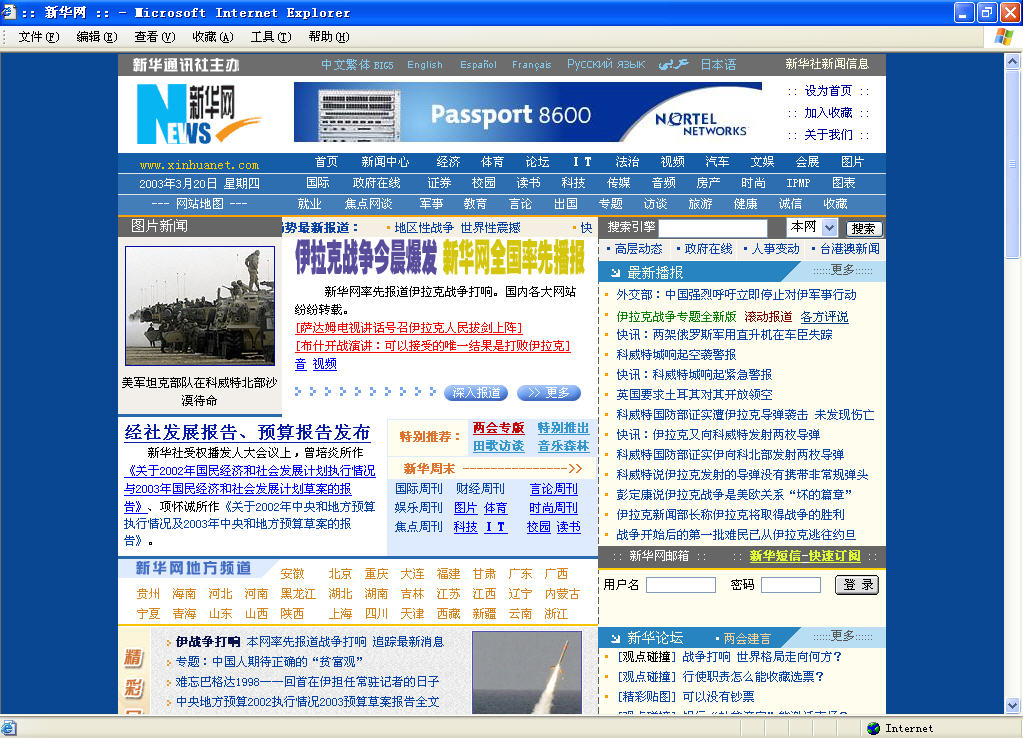Click the arrow icon beside 最新播报

click(x=612, y=273)
